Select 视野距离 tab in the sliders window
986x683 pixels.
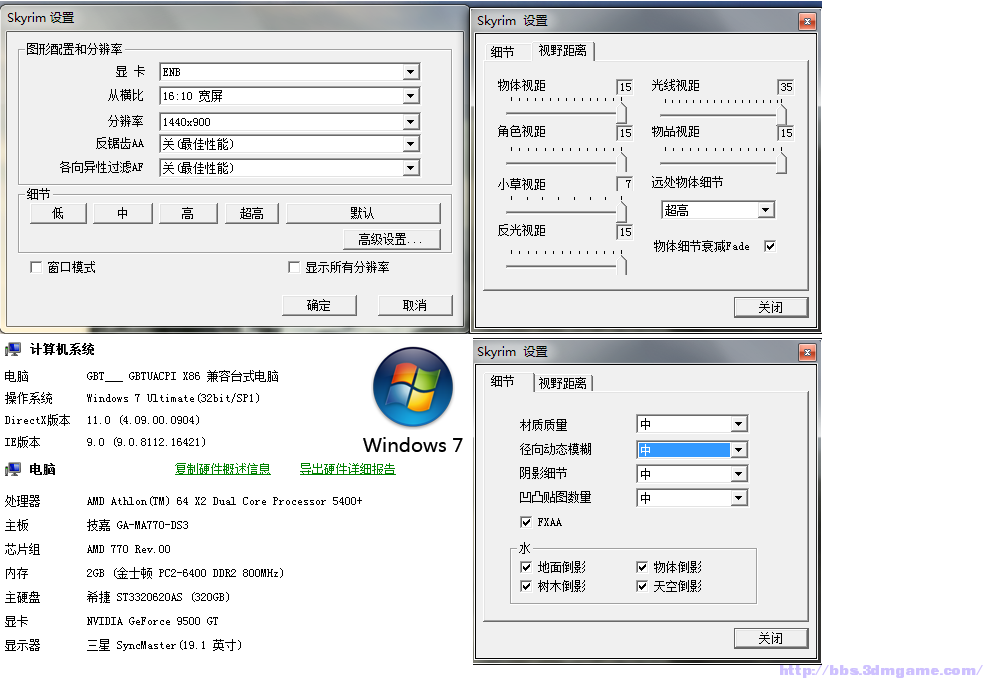563,50
